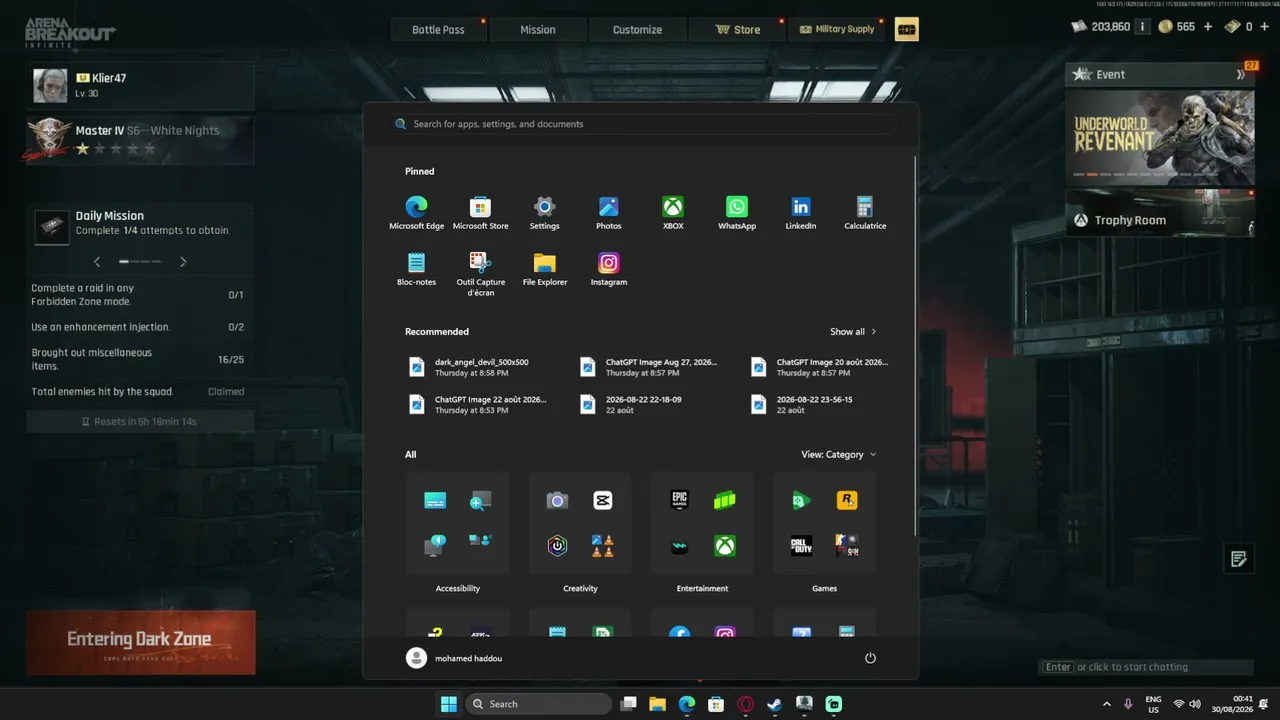
Task: Open the pinned LinkedIn app
Action: point(801,212)
